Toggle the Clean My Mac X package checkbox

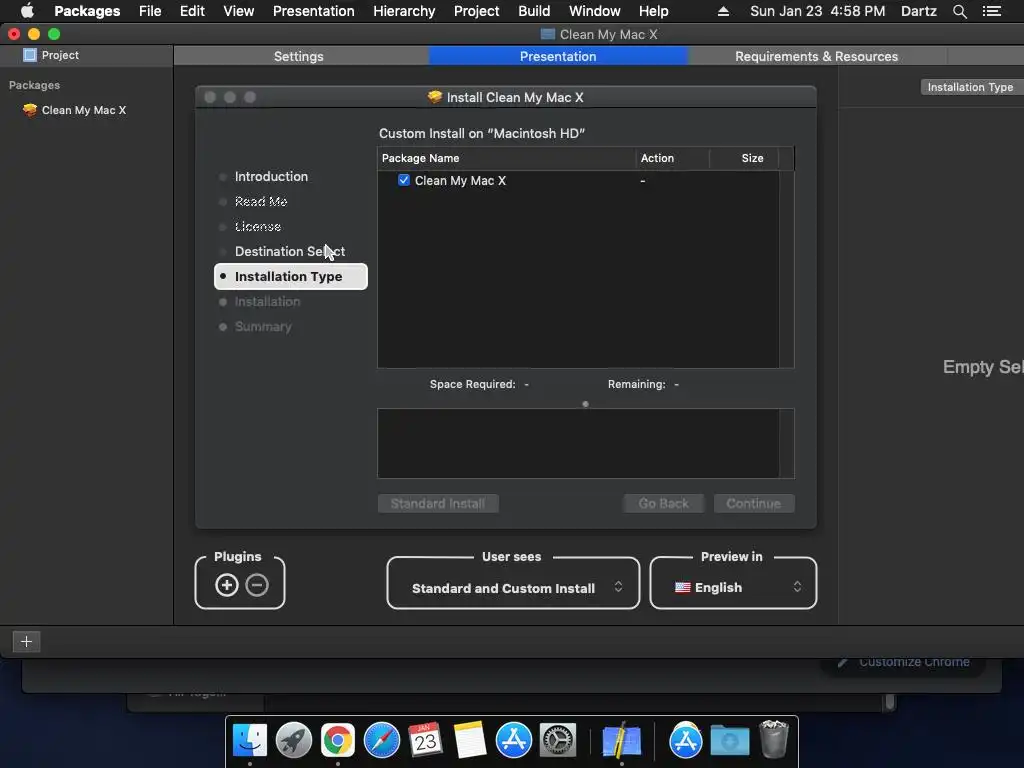pos(404,180)
